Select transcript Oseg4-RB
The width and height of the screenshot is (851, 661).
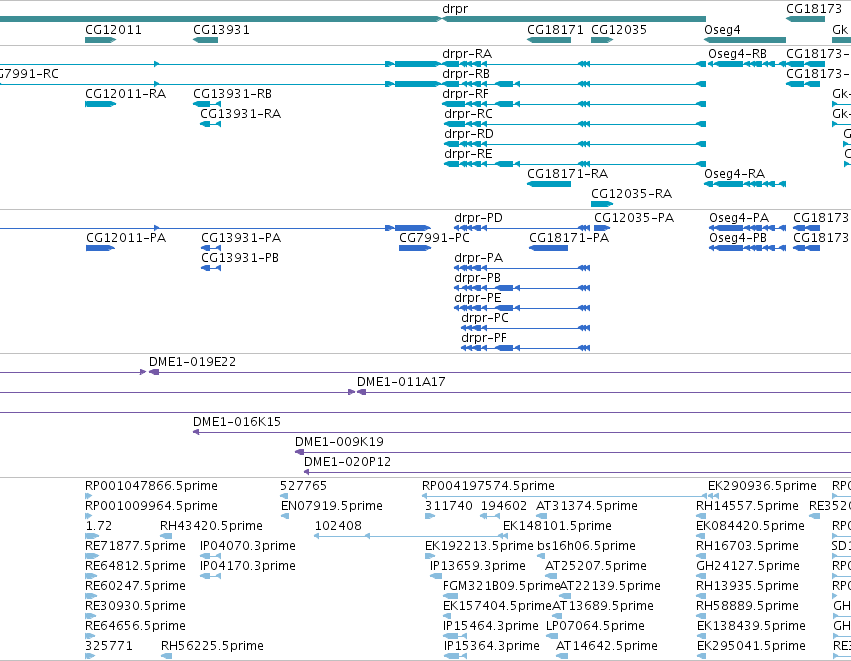[737, 54]
